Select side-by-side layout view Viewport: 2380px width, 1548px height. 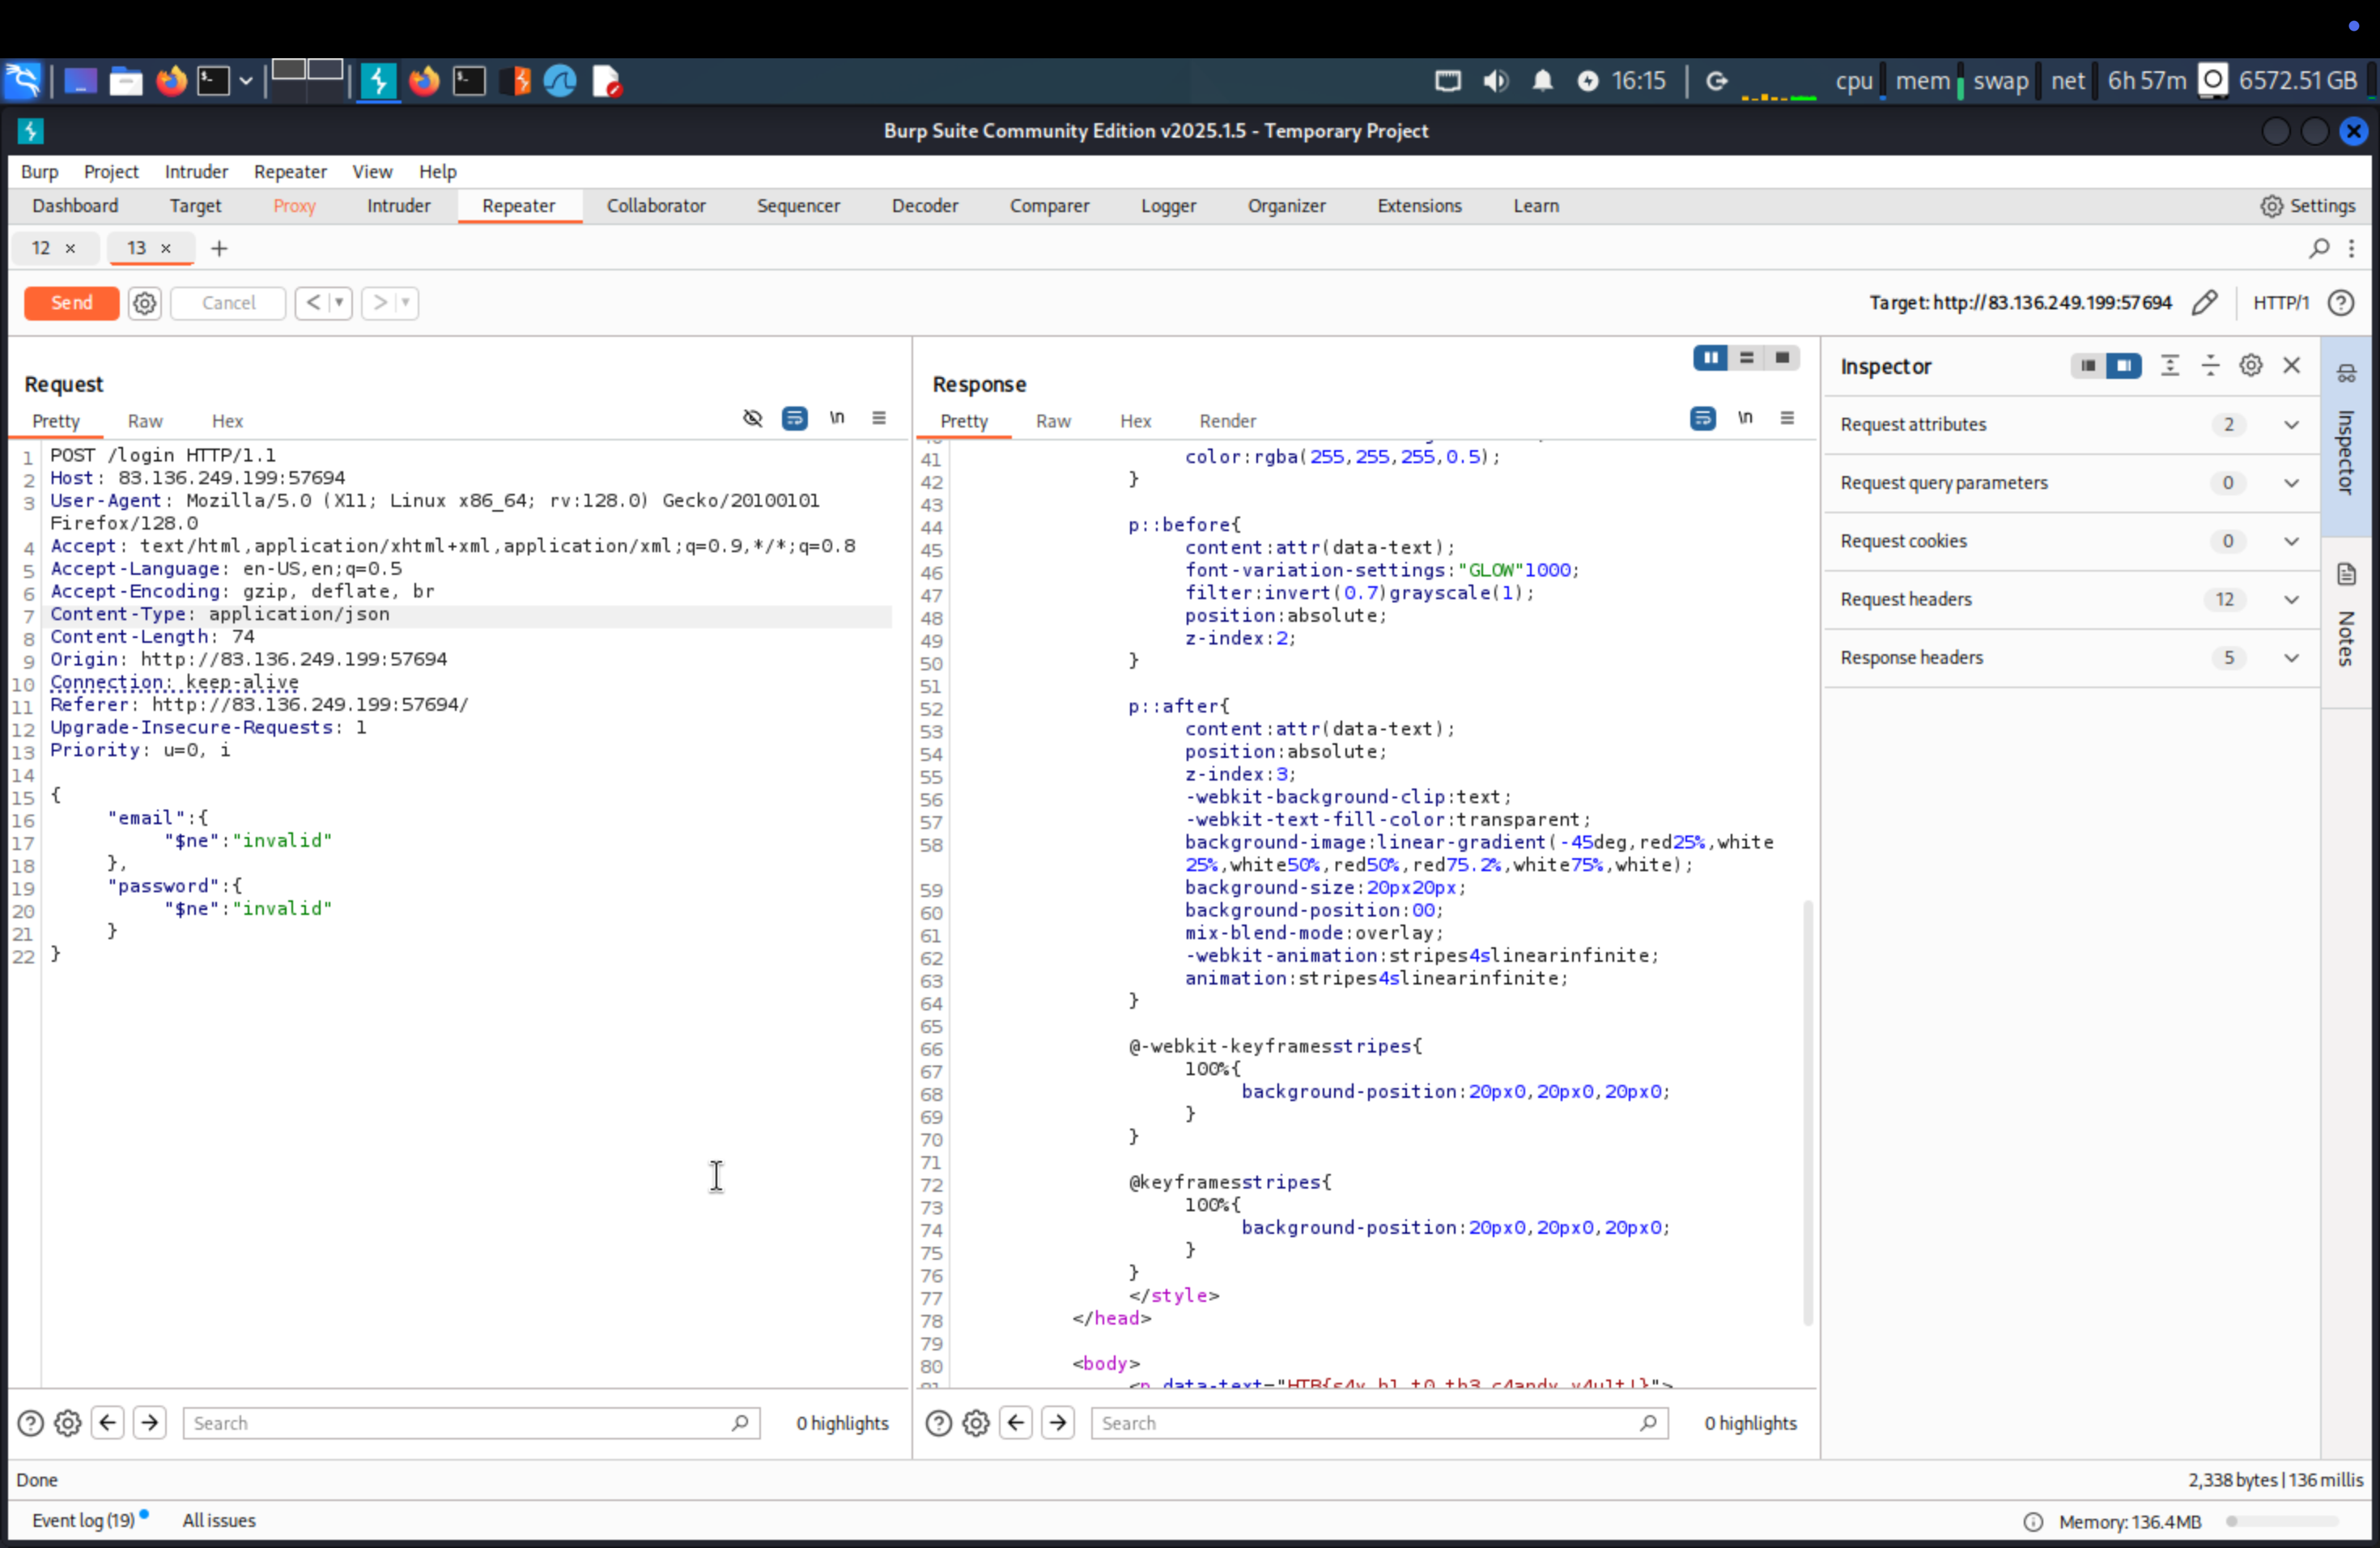coord(1711,358)
